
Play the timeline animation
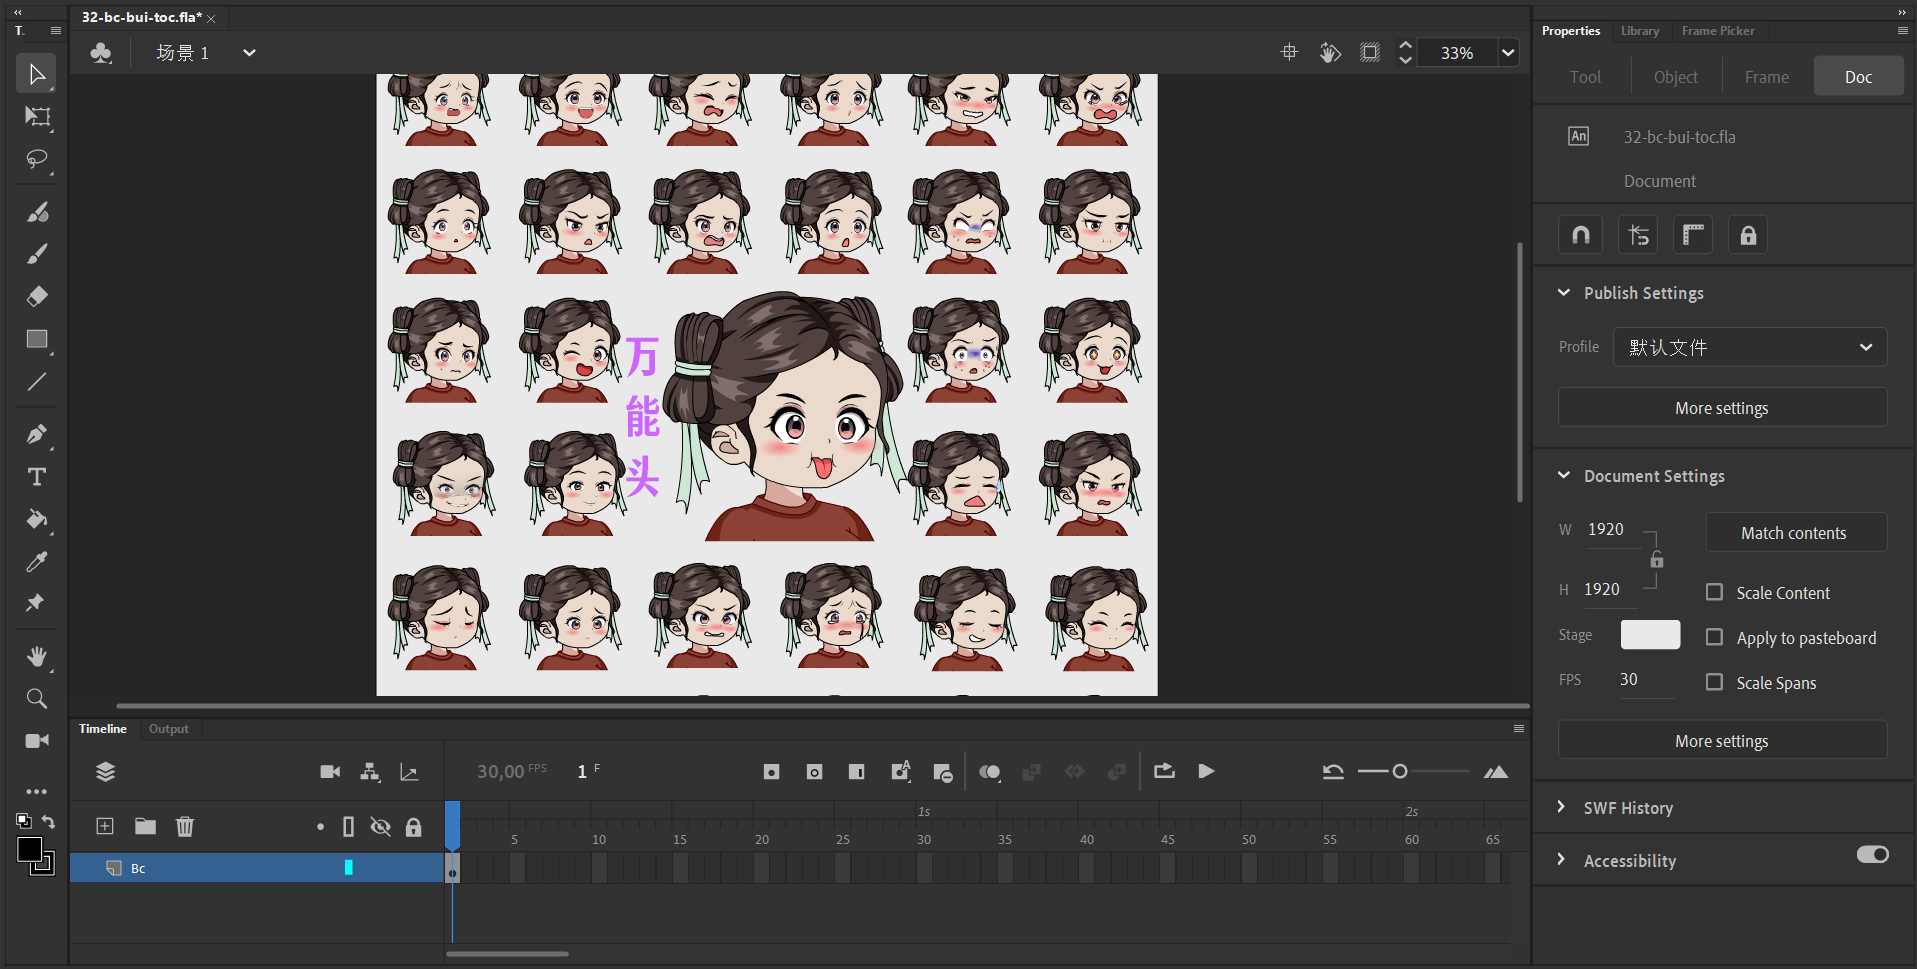pyautogui.click(x=1206, y=771)
